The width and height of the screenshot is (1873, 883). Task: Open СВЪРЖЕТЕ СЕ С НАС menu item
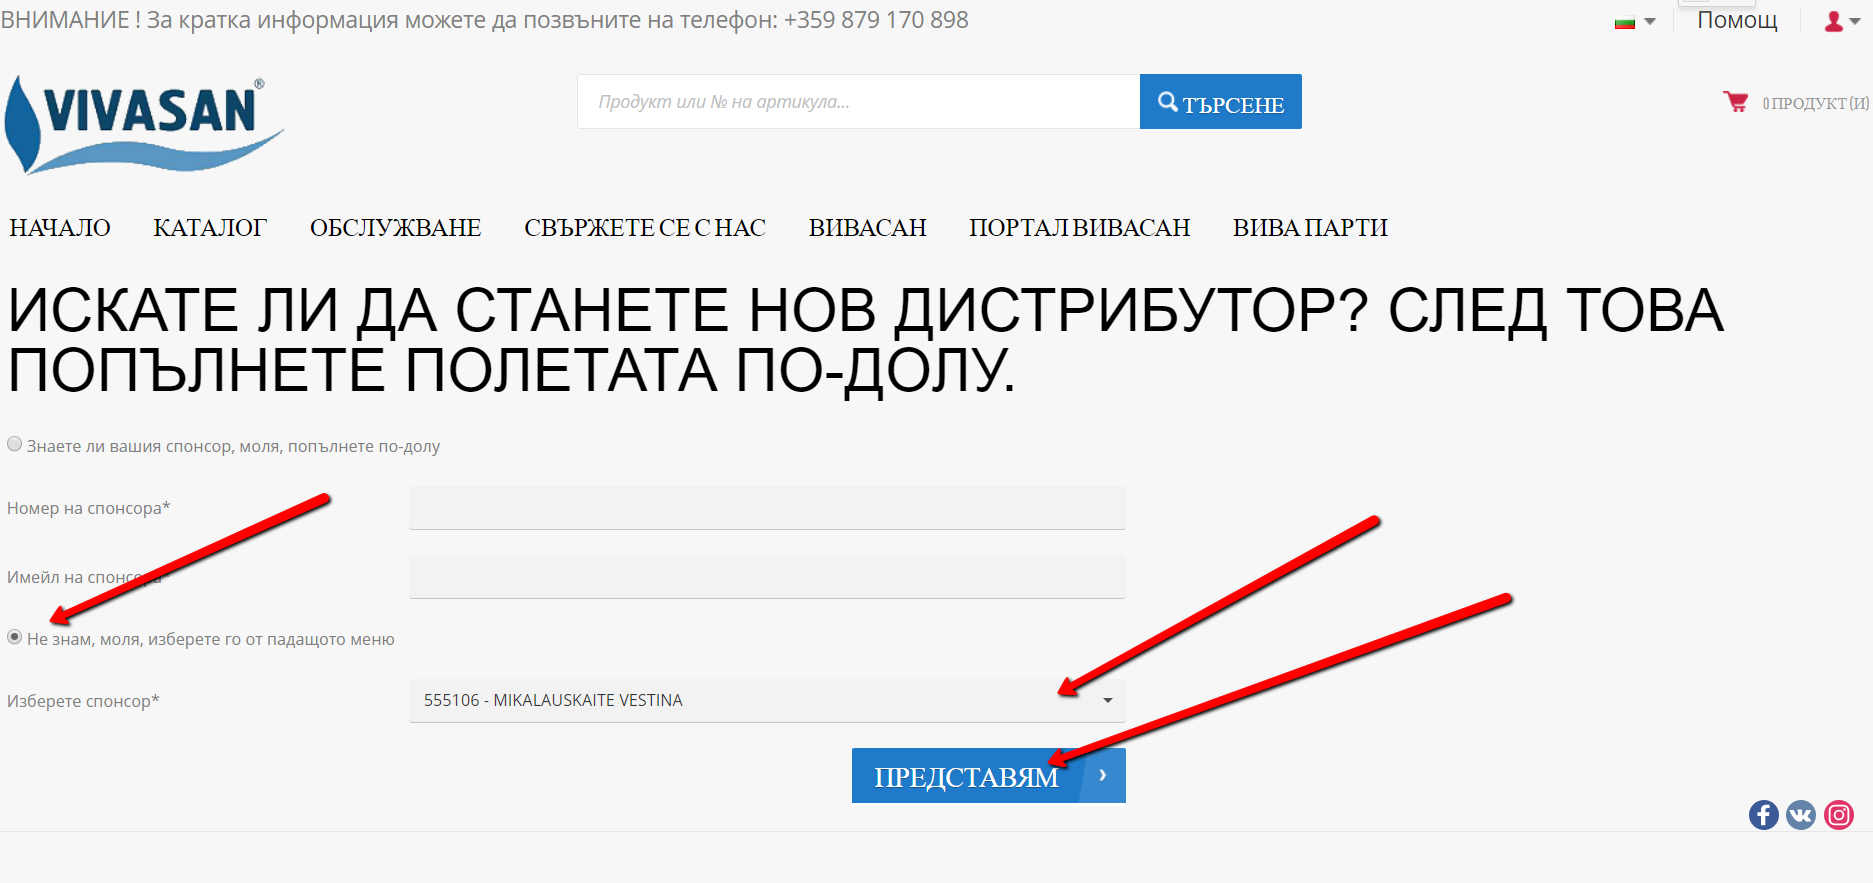pos(645,228)
